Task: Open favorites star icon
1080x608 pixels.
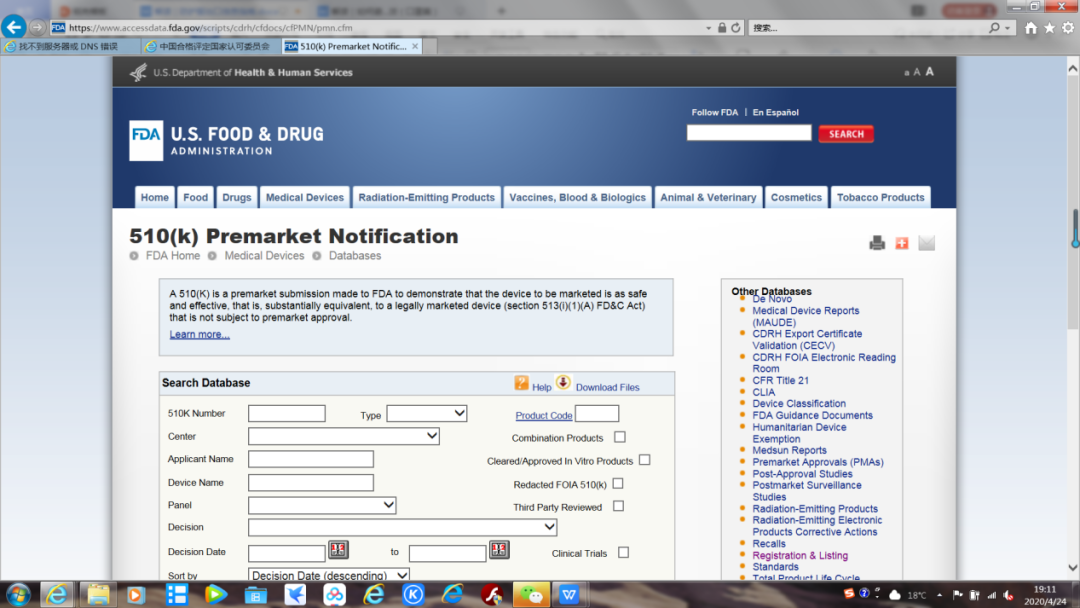Action: pos(1049,28)
